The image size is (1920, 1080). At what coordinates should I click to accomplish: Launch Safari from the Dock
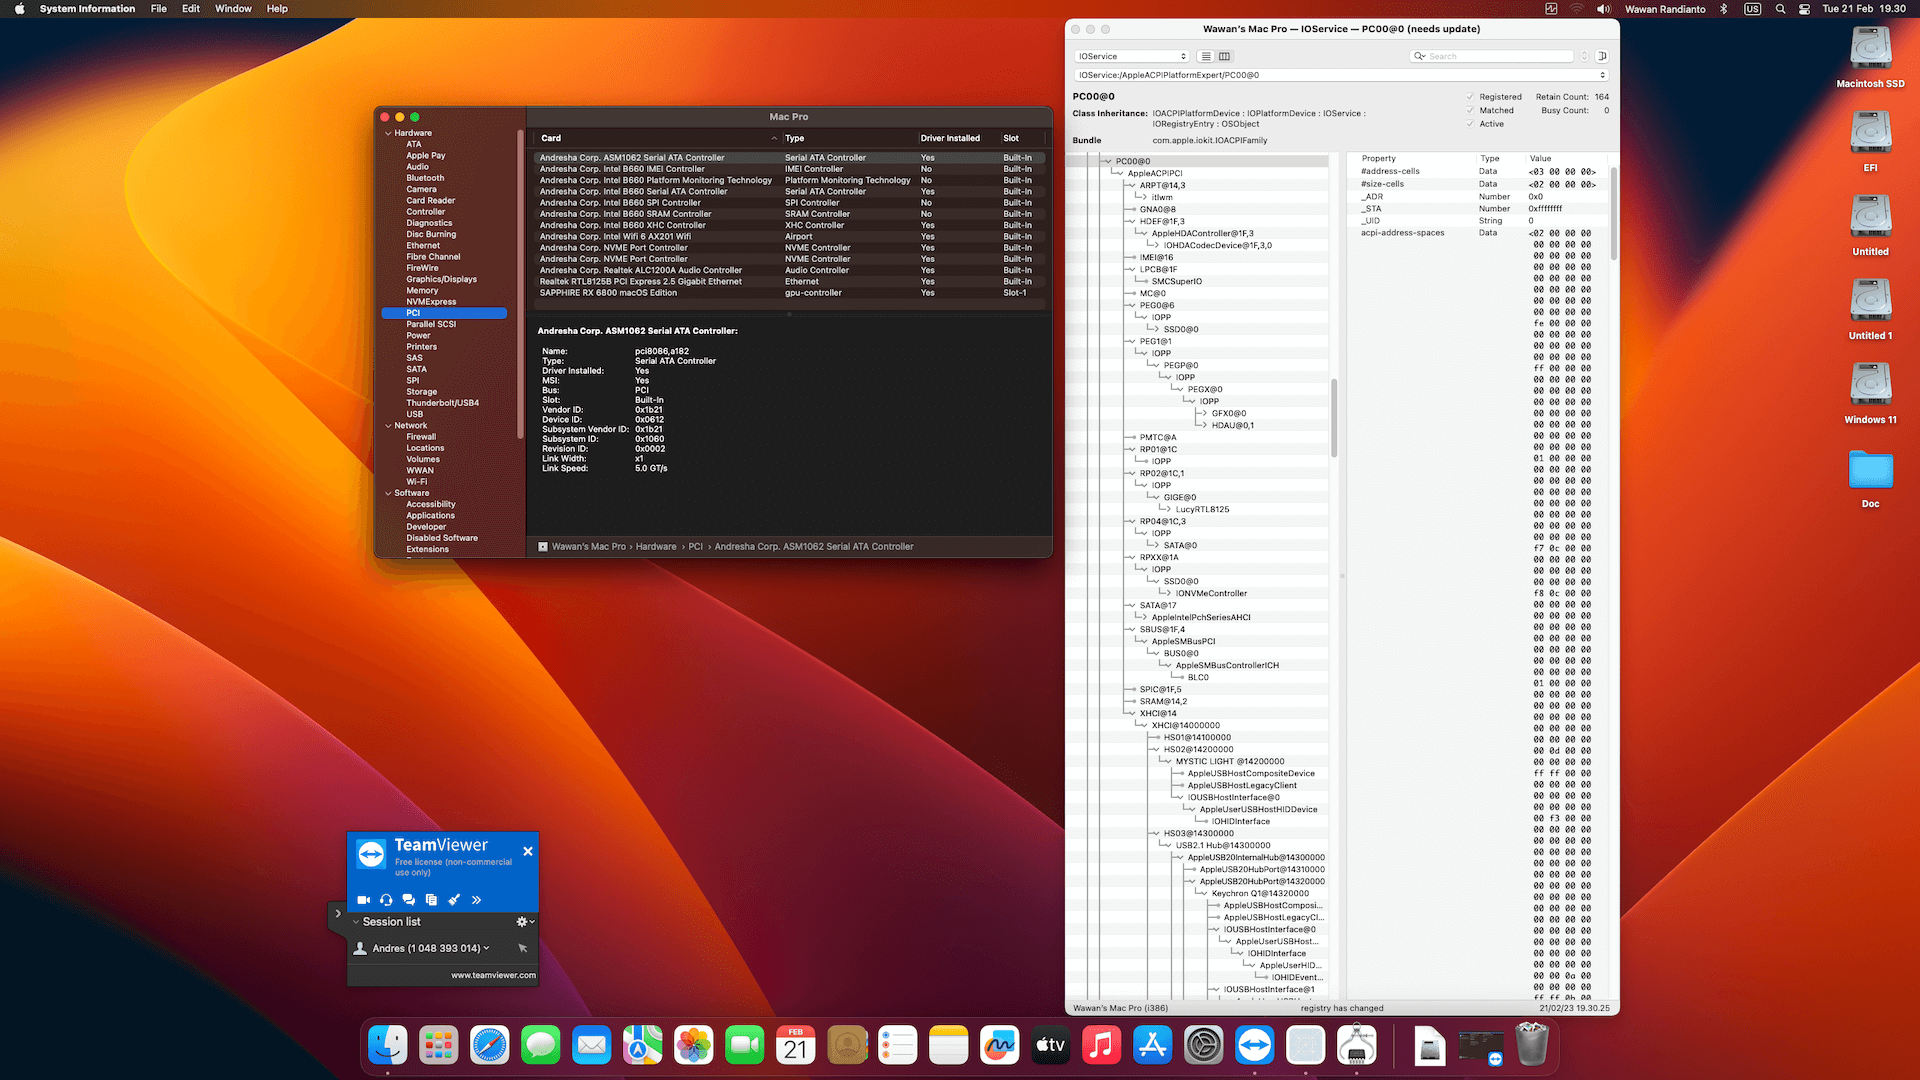(x=490, y=1046)
